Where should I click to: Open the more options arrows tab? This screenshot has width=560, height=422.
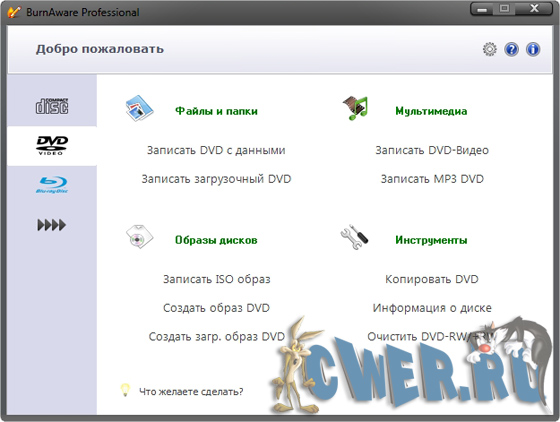[52, 225]
